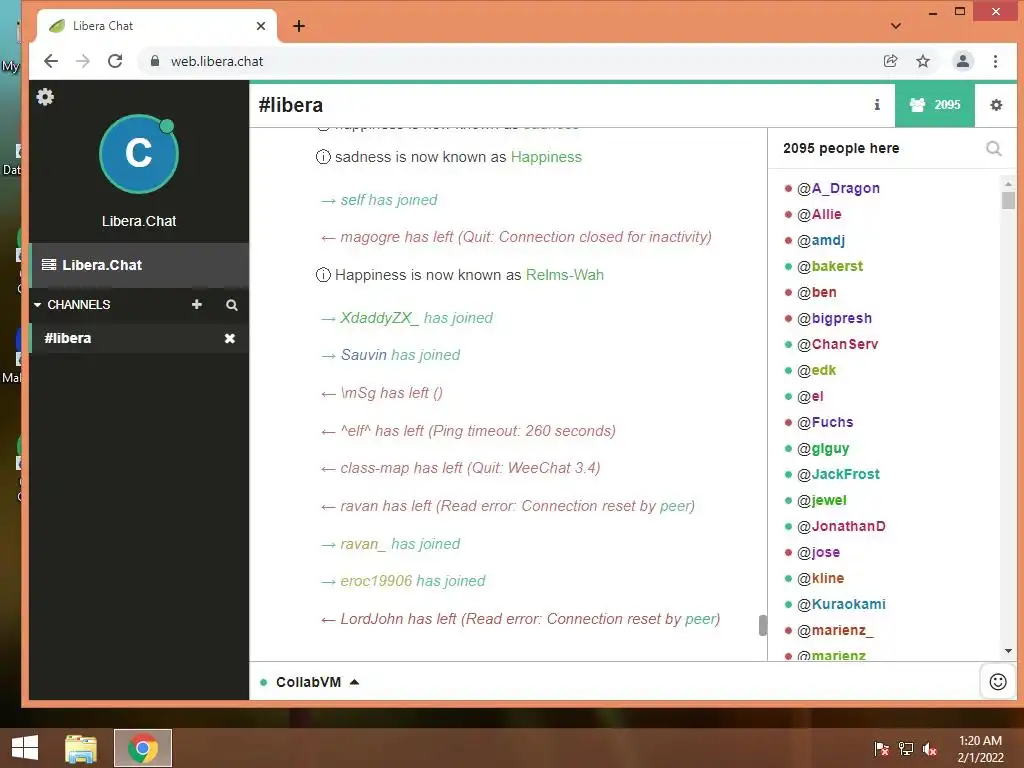Viewport: 1024px width, 768px height.
Task: Select user @Fuchs in nick list
Action: pos(825,423)
